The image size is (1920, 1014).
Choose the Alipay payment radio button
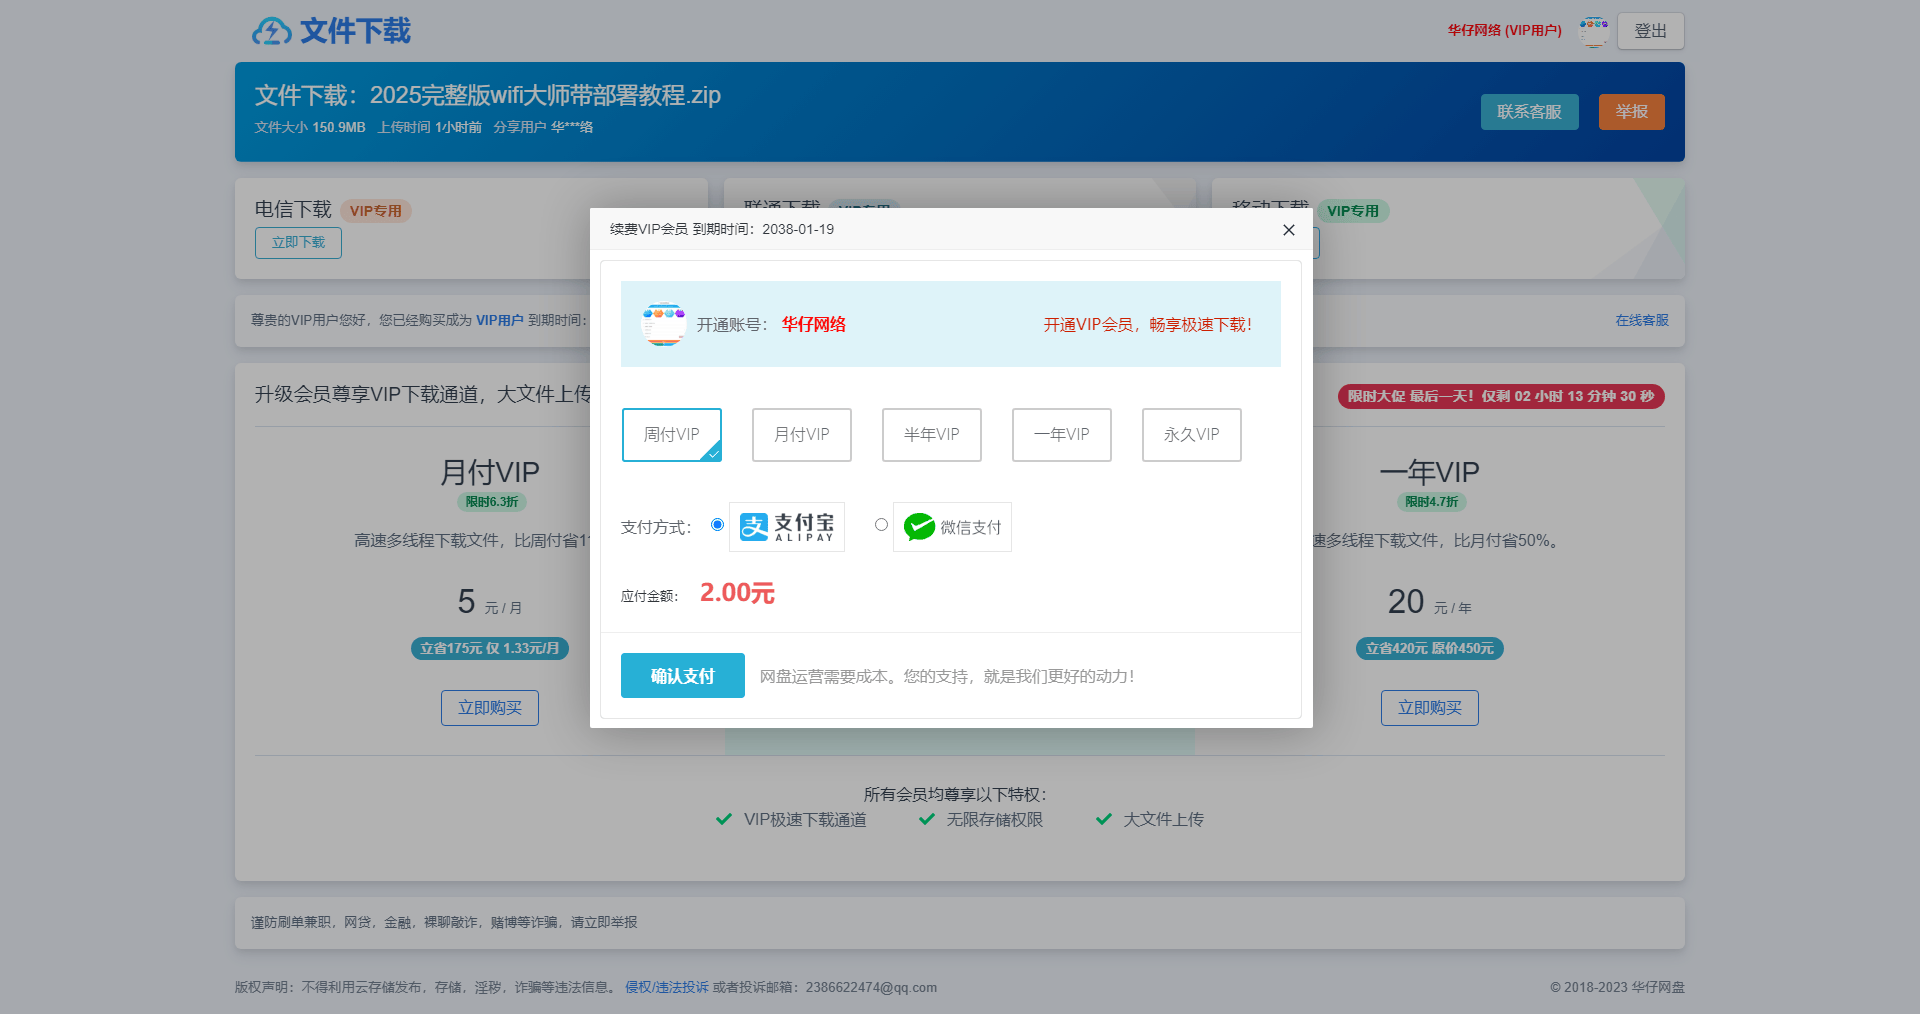717,525
